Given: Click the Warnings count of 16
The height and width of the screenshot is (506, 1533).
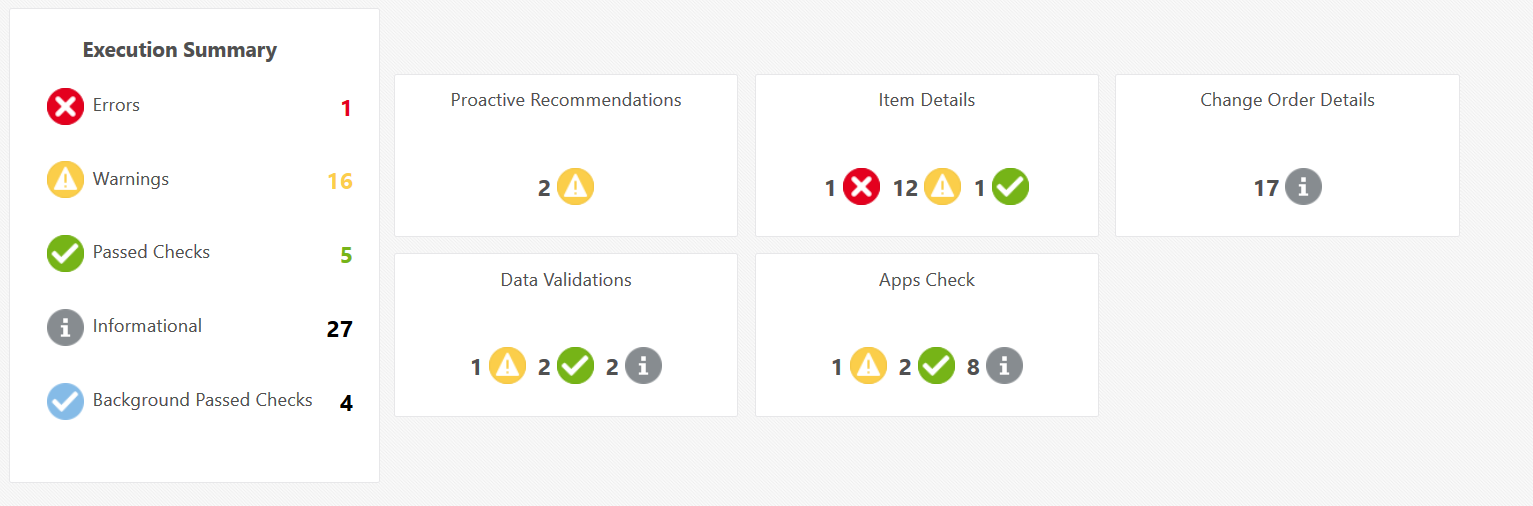Looking at the screenshot, I should (x=340, y=181).
